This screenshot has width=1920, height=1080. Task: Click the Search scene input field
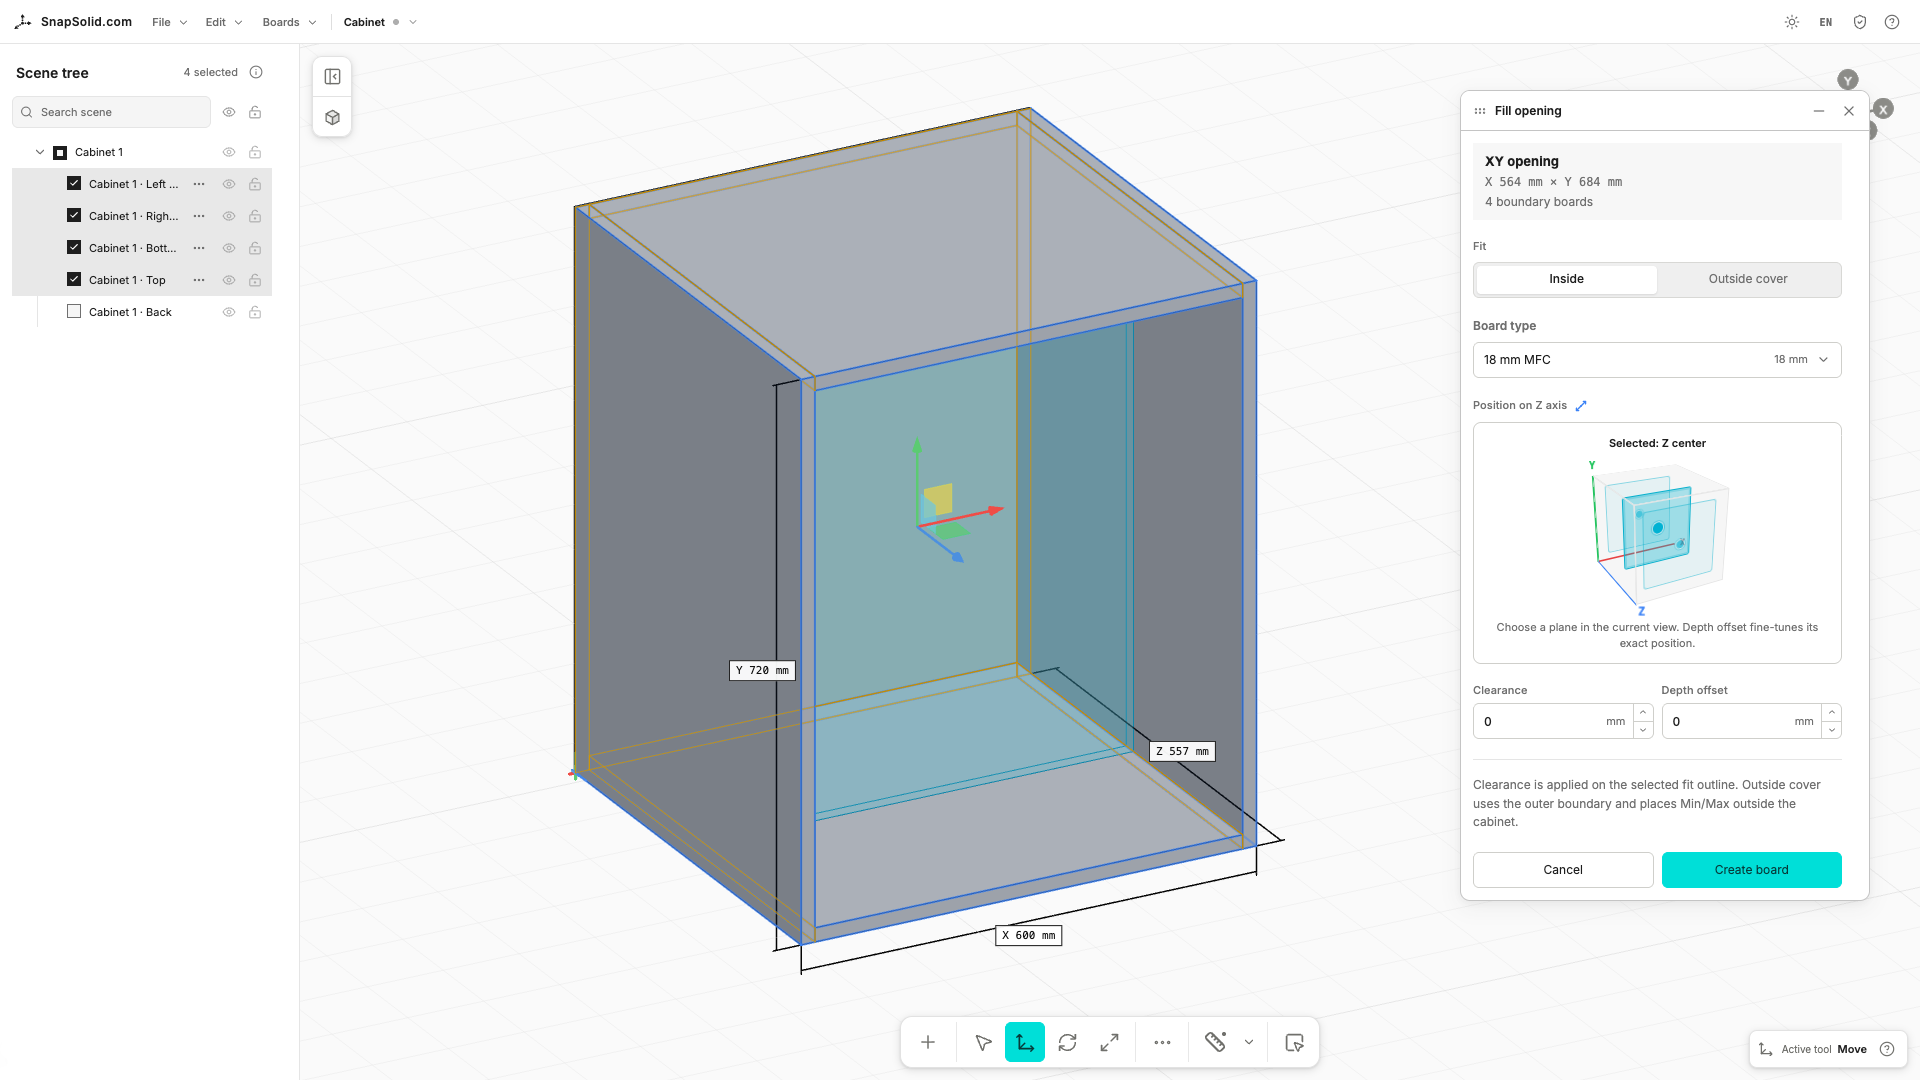pyautogui.click(x=111, y=112)
